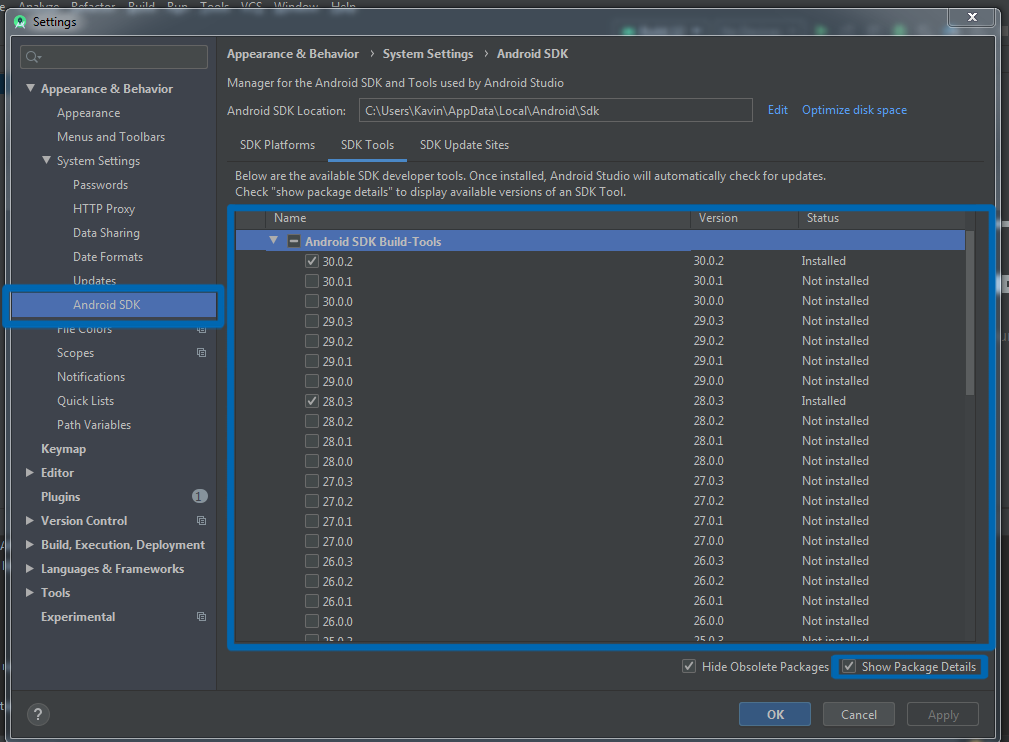Click the Android Studio icon in title bar
The width and height of the screenshot is (1009, 742).
[x=20, y=22]
